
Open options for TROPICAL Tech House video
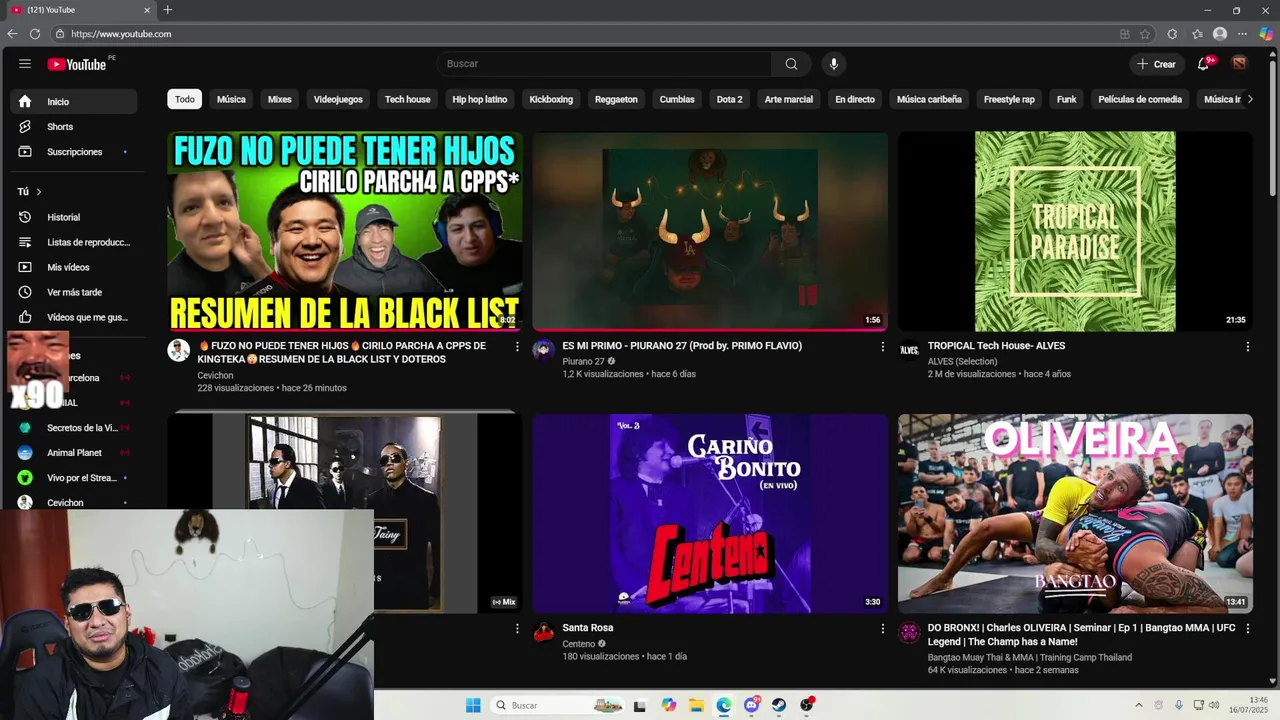click(x=1247, y=346)
